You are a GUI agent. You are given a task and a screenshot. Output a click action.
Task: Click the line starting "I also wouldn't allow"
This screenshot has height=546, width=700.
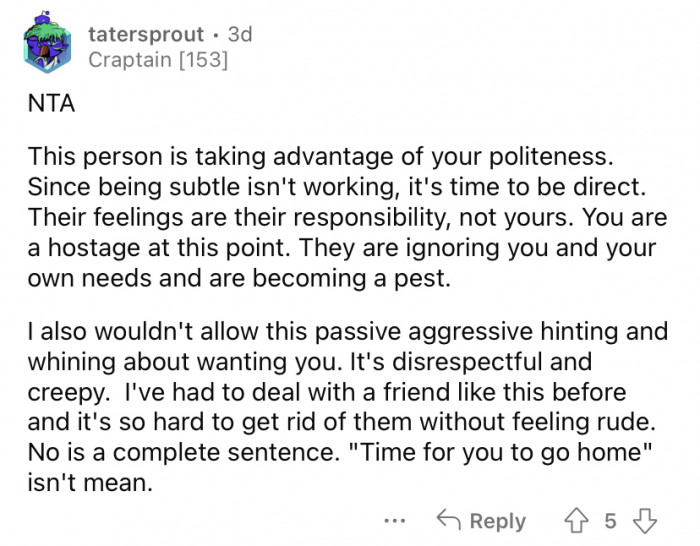tap(346, 332)
